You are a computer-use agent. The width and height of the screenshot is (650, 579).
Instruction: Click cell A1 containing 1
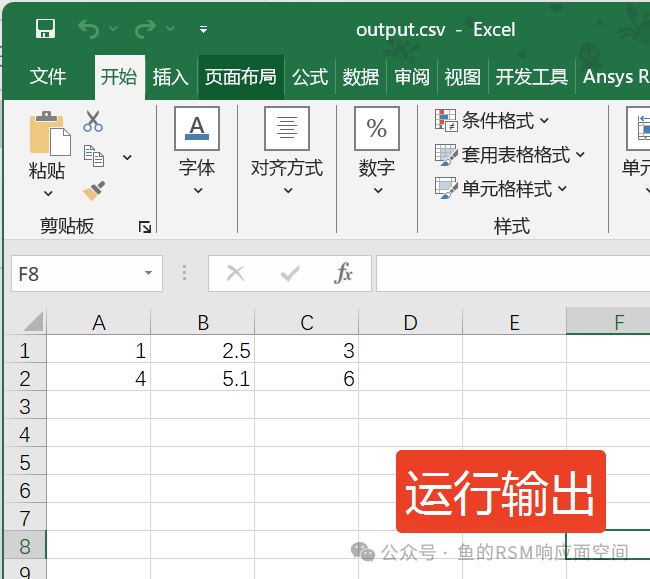click(99, 351)
